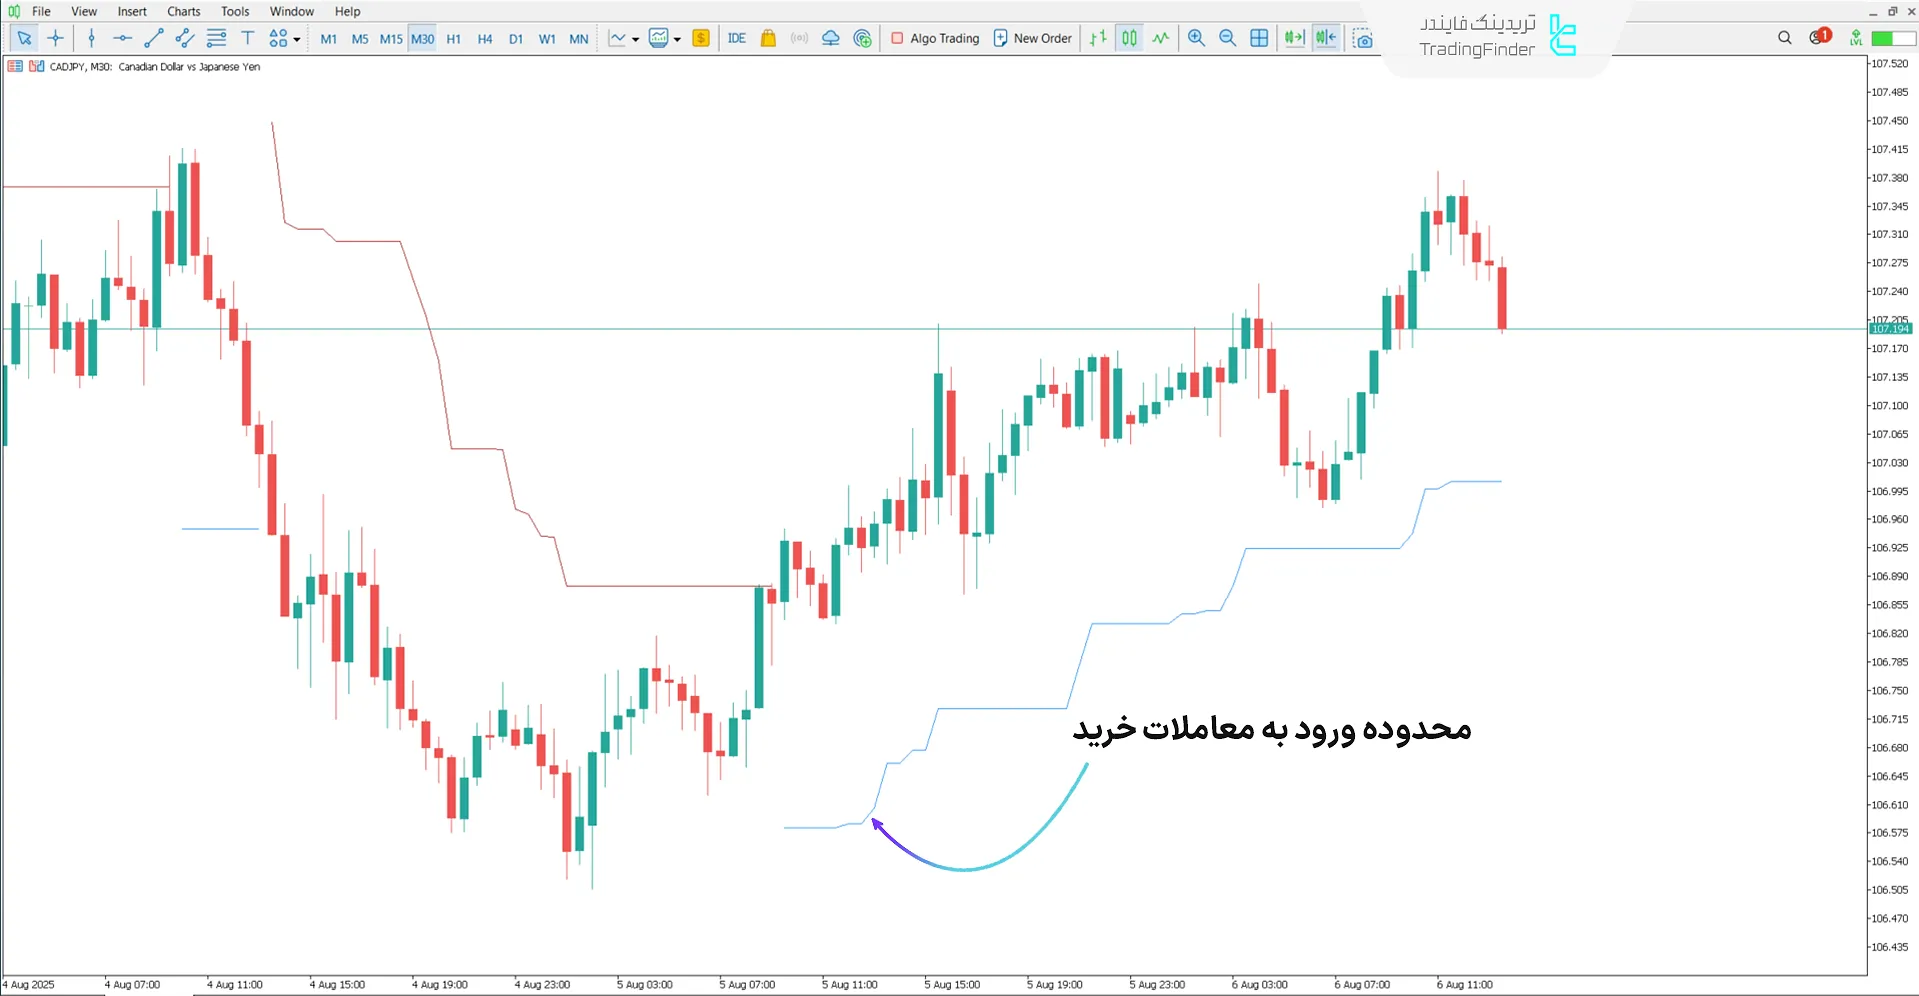The width and height of the screenshot is (1919, 996).
Task: Open the Insert menu
Action: pyautogui.click(x=132, y=11)
